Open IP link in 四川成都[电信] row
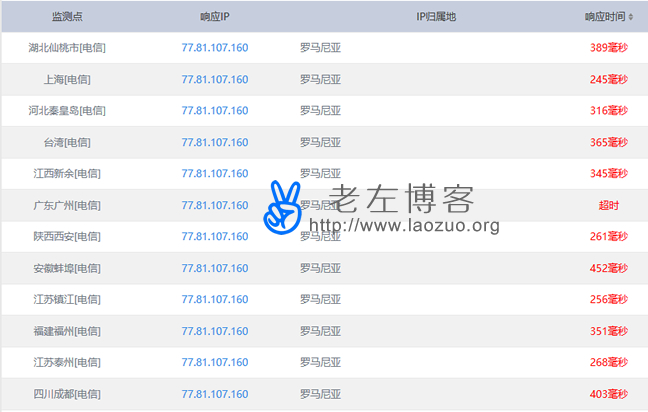The width and height of the screenshot is (648, 412). (x=214, y=394)
